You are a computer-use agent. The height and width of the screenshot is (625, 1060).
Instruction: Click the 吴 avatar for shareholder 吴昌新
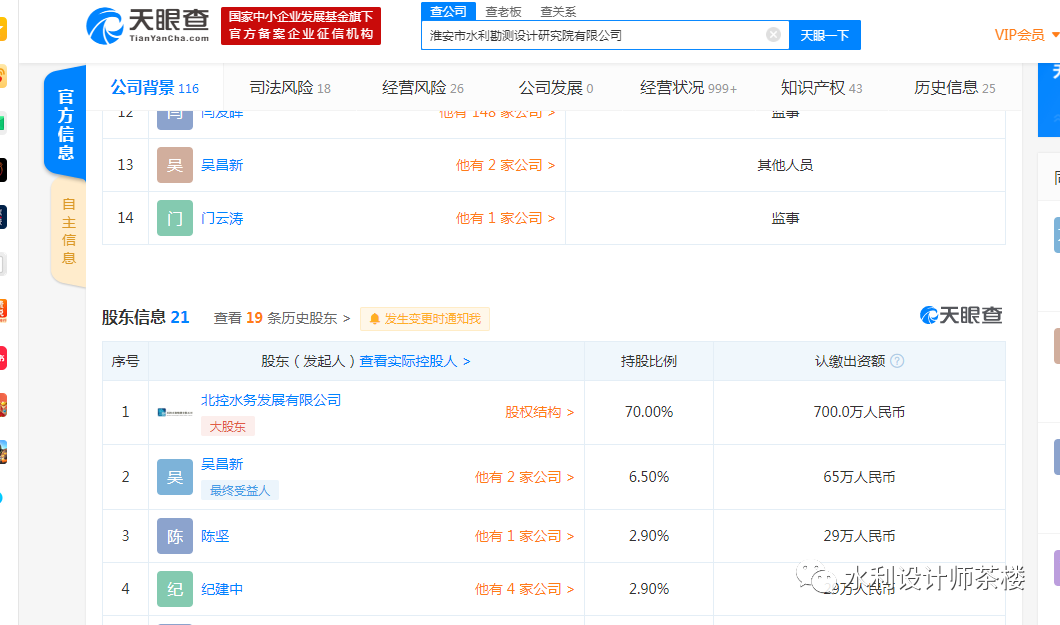[x=175, y=477]
